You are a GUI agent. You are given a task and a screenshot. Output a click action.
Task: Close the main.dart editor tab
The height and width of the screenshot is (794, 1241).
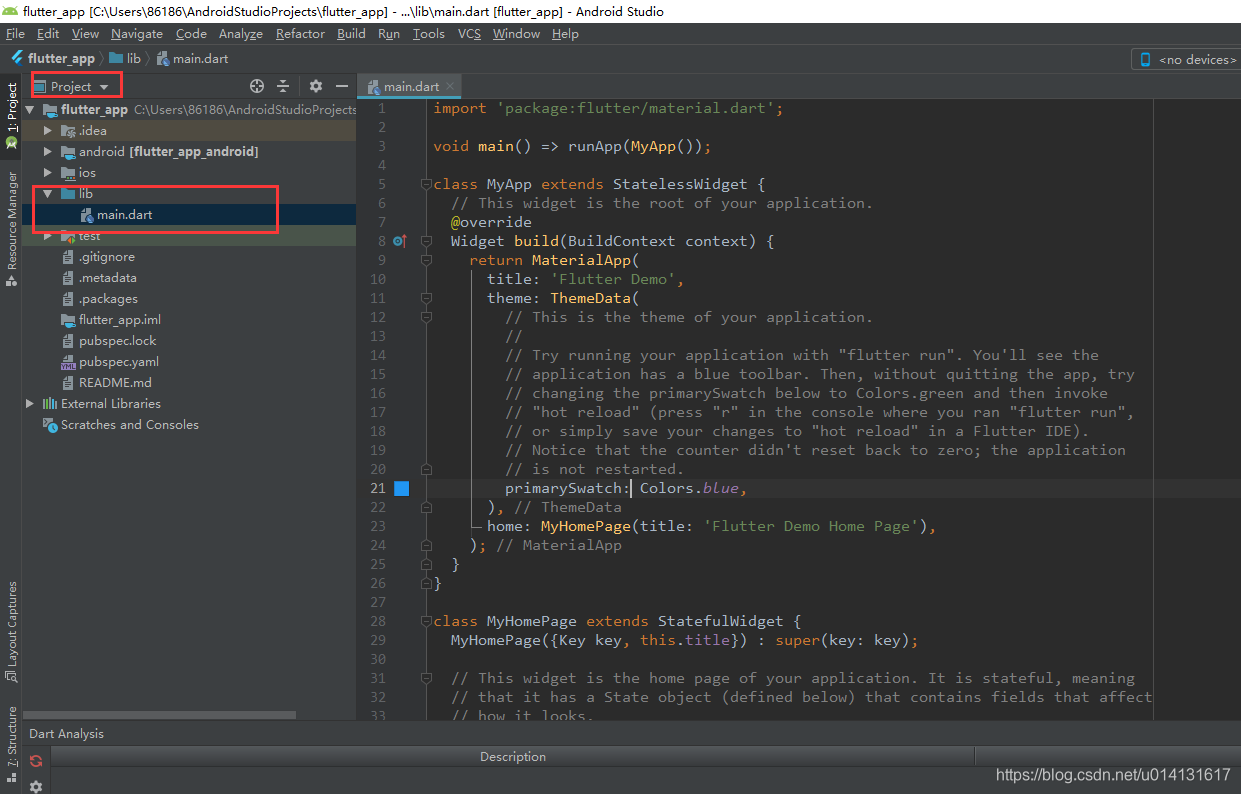pos(450,87)
